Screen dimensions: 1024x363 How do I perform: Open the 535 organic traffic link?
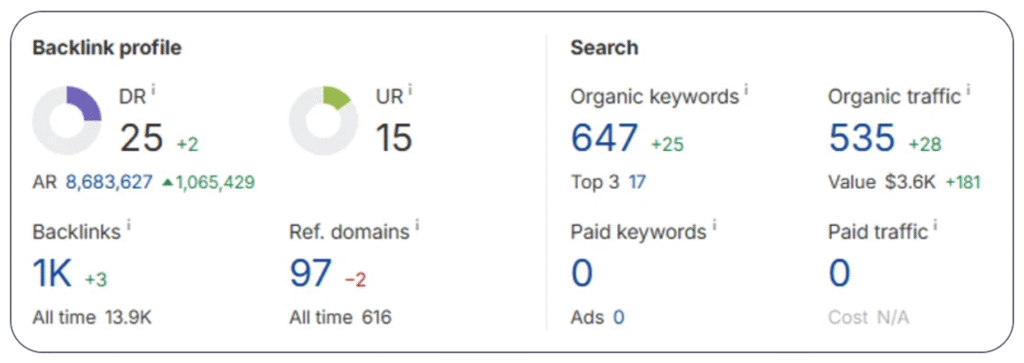[x=862, y=138]
